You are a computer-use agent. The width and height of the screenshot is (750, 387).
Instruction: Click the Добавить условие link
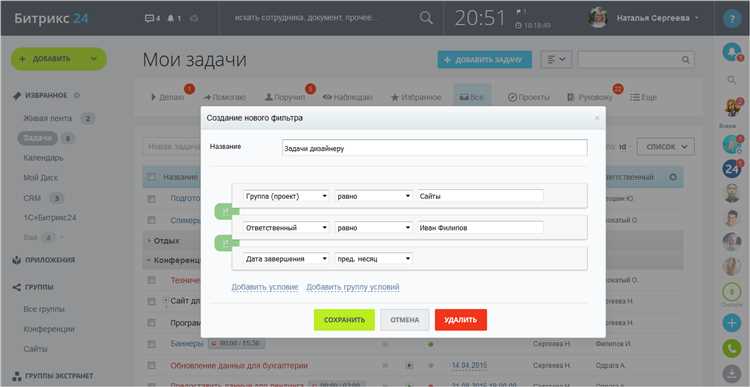(265, 287)
